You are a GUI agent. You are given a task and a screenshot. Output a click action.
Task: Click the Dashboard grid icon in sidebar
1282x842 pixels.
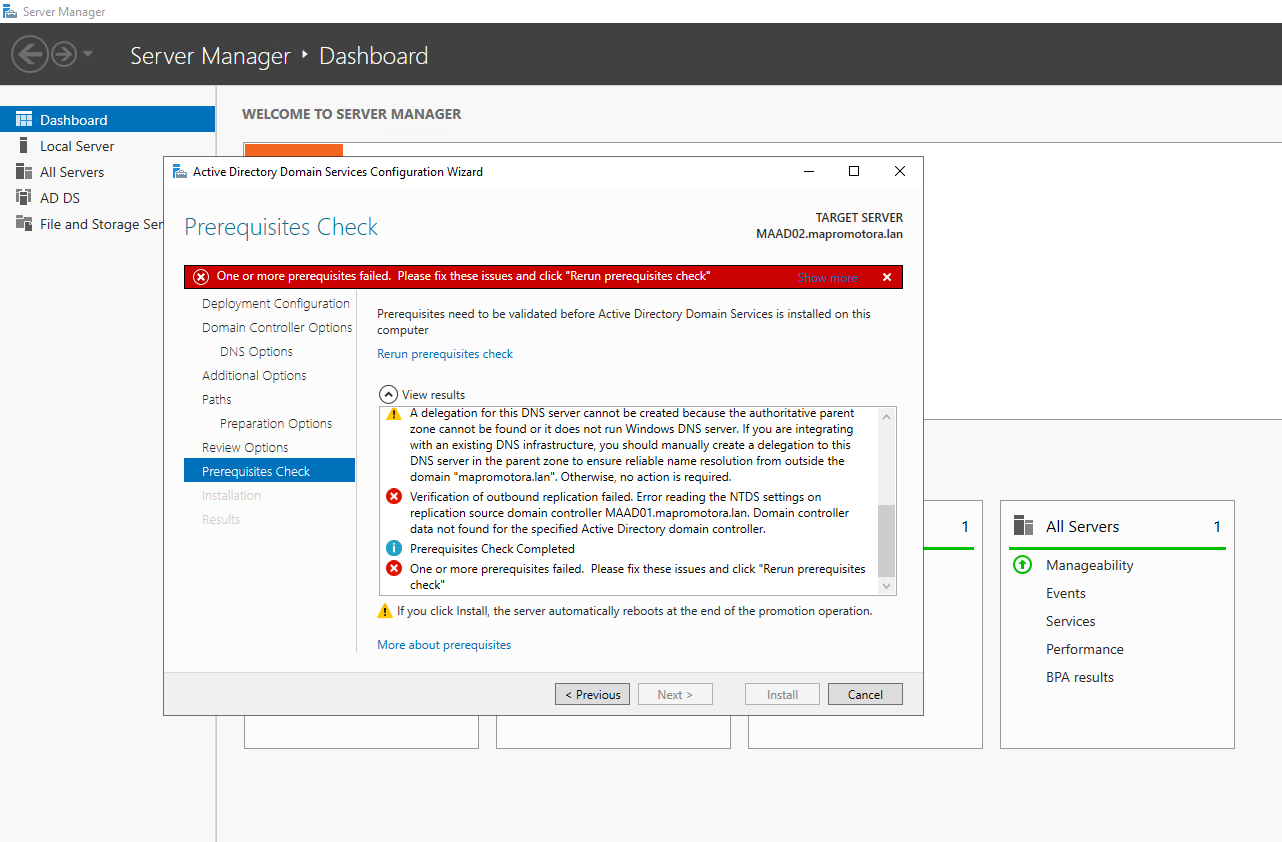click(24, 120)
